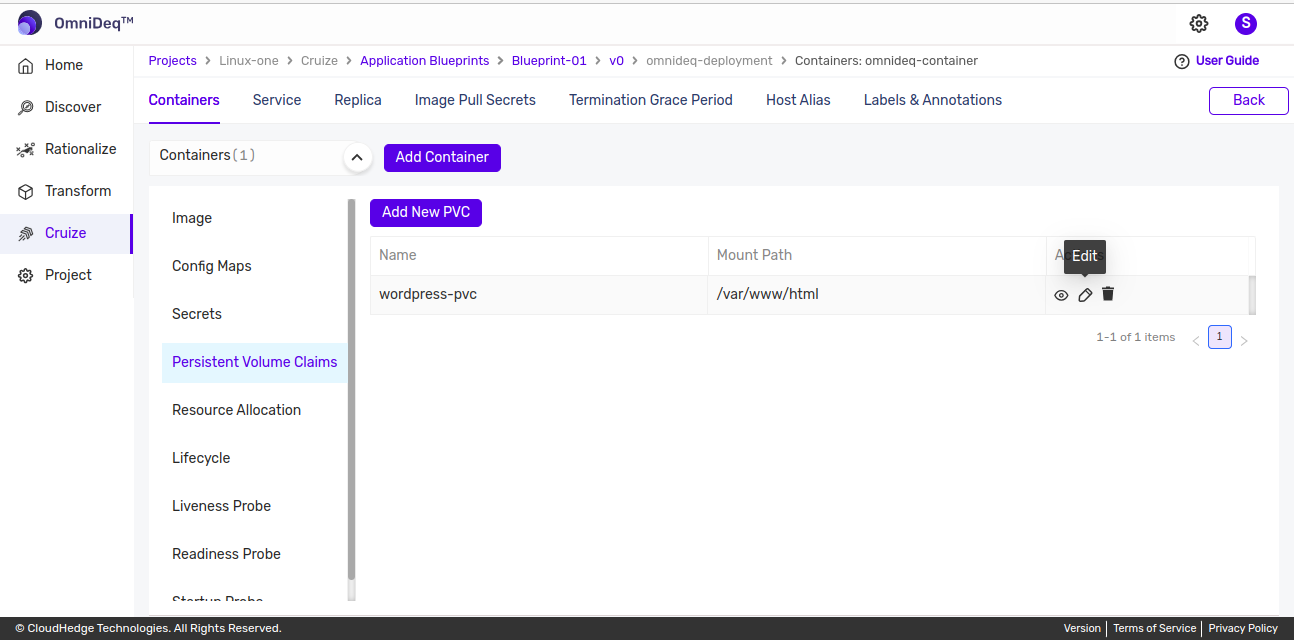Open Home in sidebar
The width and height of the screenshot is (1294, 640).
pyautogui.click(x=66, y=65)
